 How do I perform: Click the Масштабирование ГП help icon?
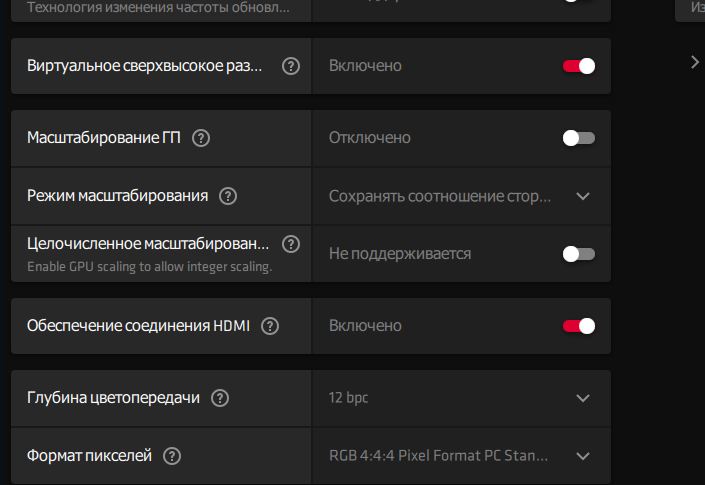pos(201,138)
